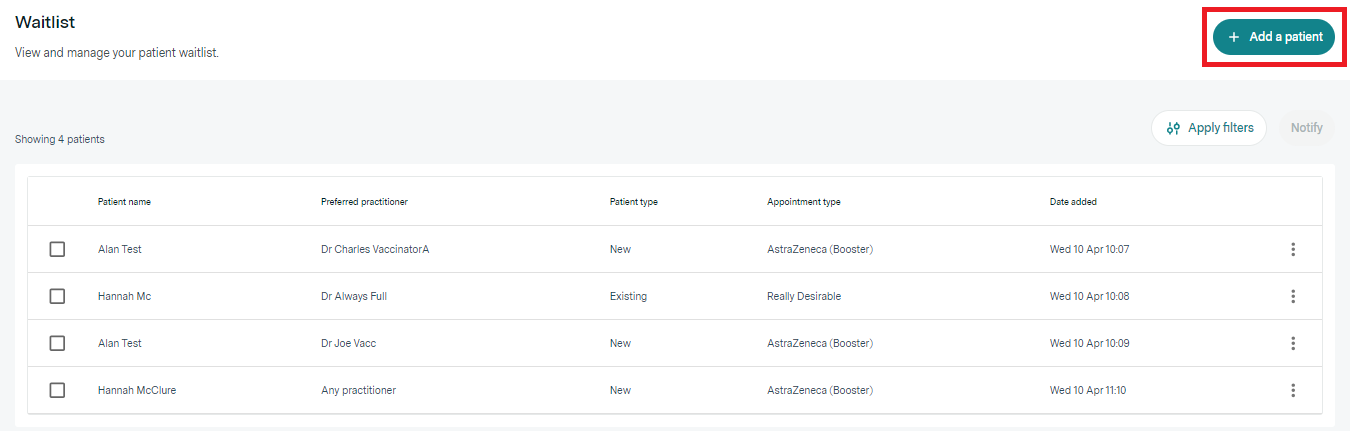Tick the checkbox for Hannah Mc
1350x431 pixels.
pos(57,296)
